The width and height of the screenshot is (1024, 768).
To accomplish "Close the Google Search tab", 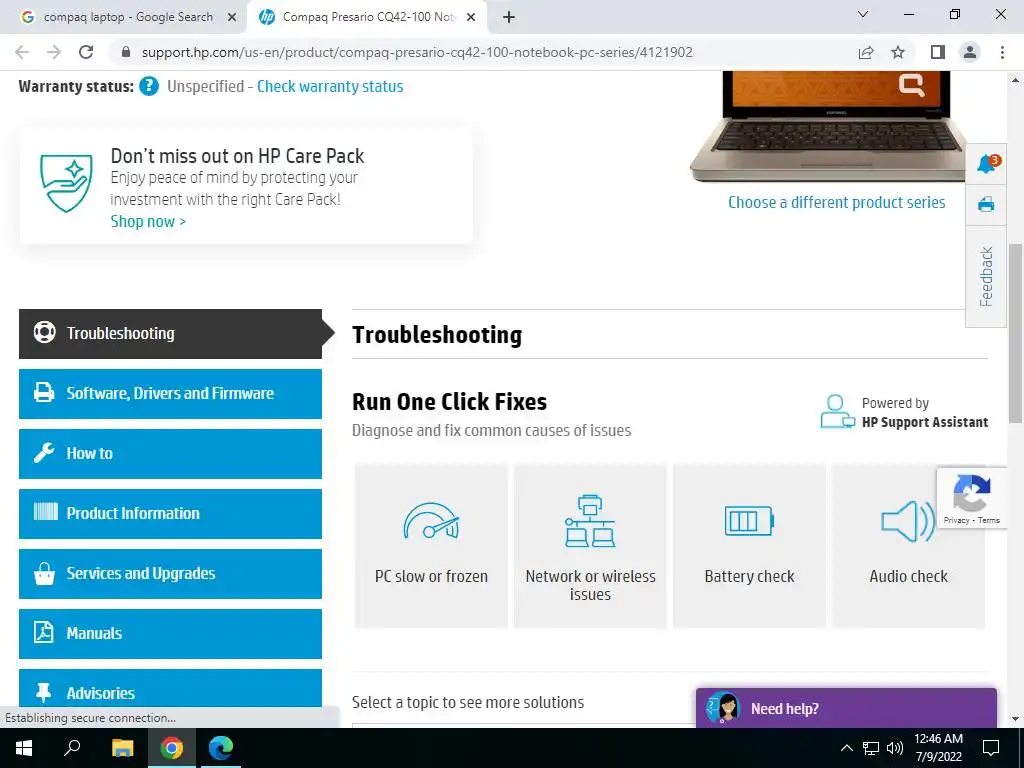I will 232,18.
